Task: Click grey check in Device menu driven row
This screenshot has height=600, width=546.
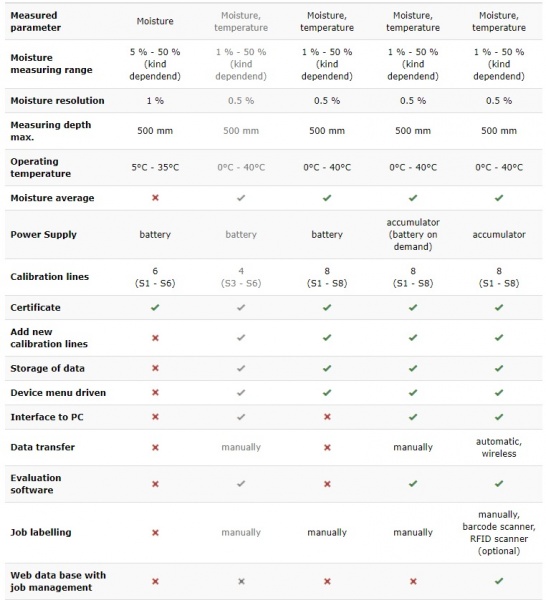Action: tap(241, 393)
